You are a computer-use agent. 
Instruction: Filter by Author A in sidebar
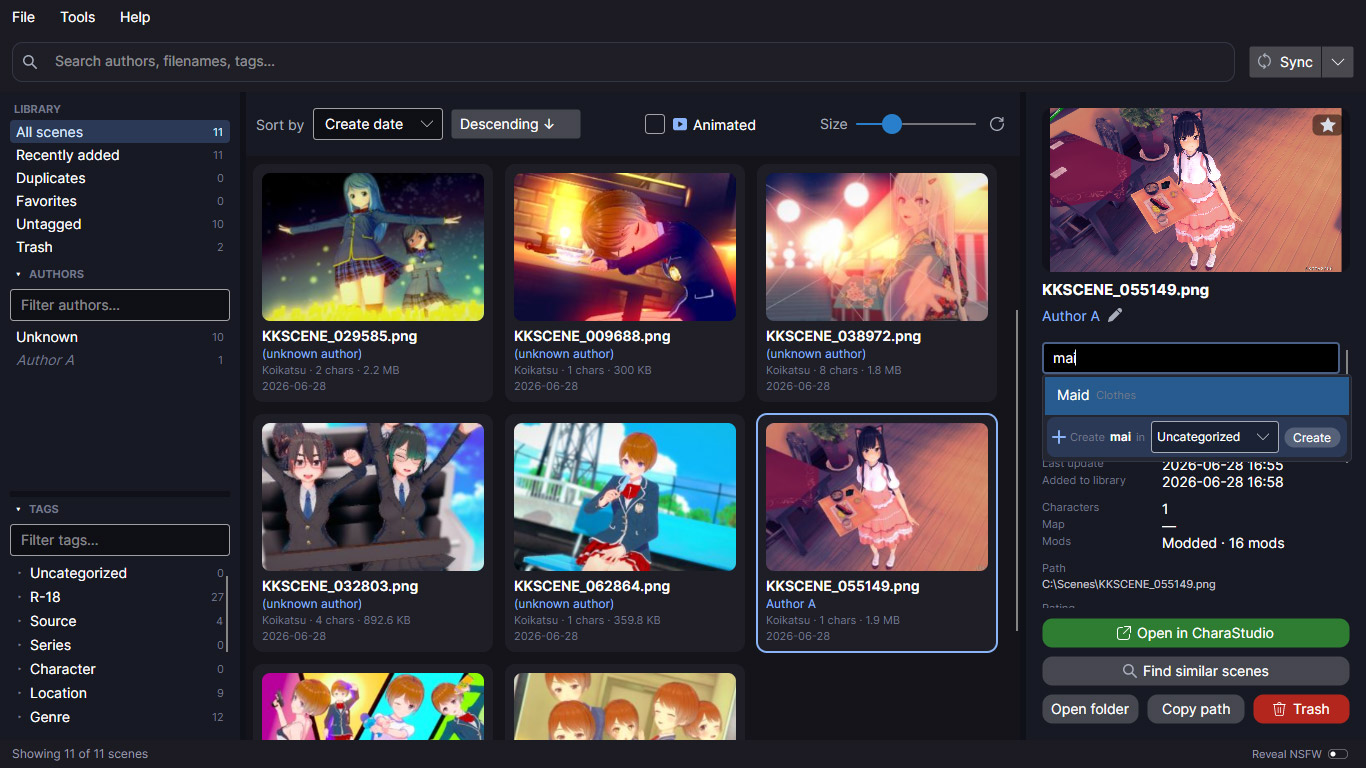tap(120, 360)
